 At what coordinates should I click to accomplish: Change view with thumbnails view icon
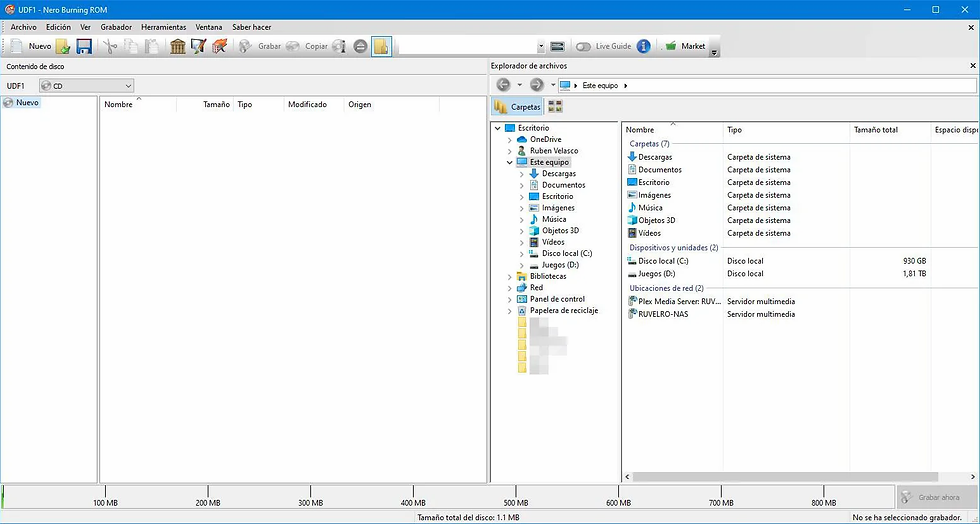[555, 107]
